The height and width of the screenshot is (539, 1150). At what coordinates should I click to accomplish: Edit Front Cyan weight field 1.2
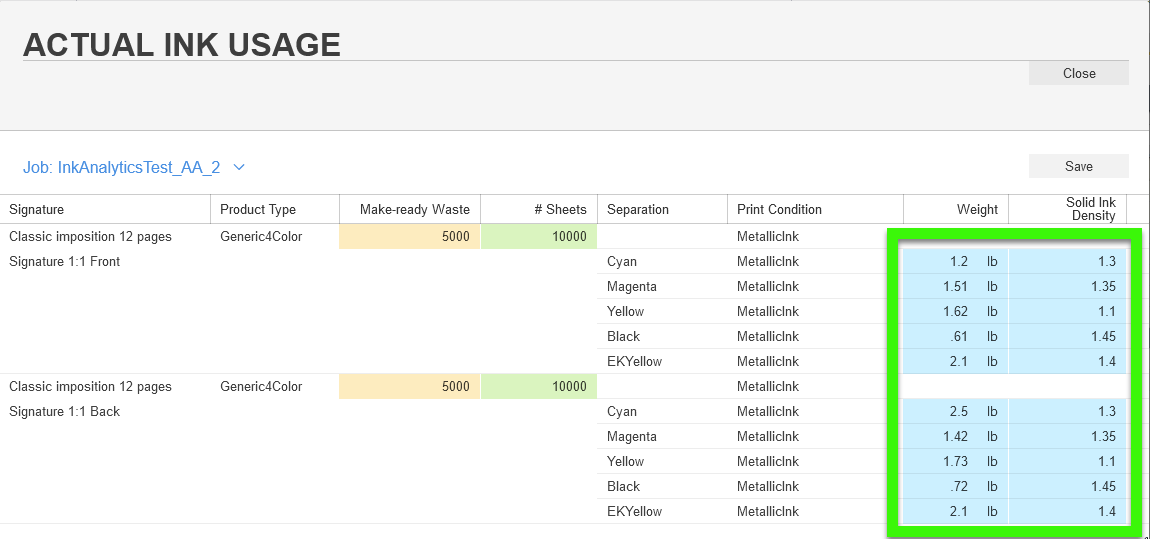940,262
